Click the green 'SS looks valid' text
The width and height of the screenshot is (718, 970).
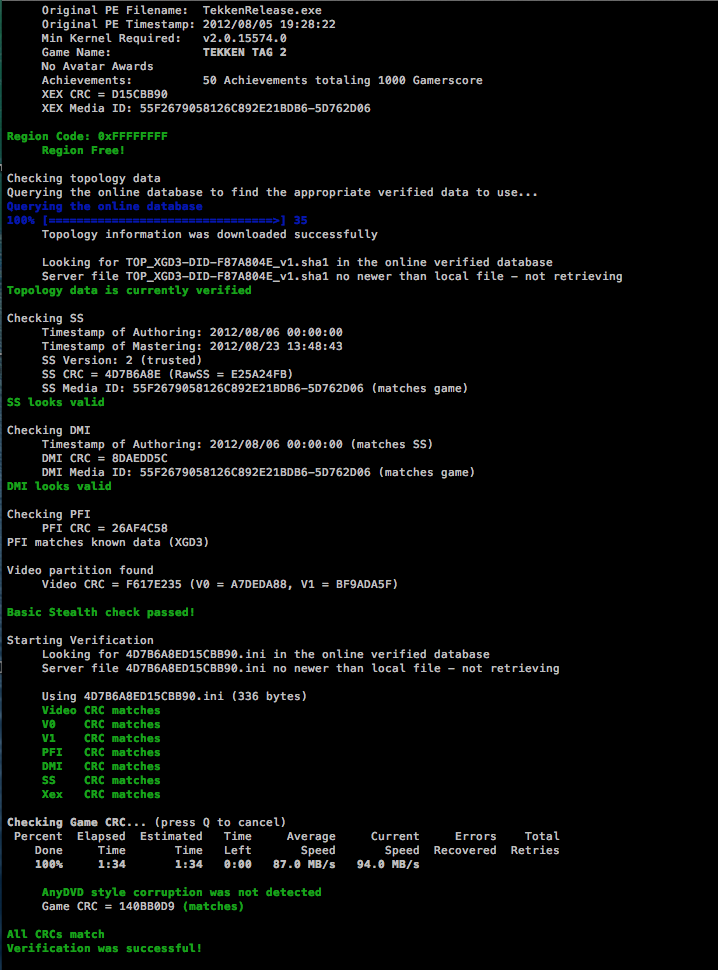pyautogui.click(x=56, y=402)
